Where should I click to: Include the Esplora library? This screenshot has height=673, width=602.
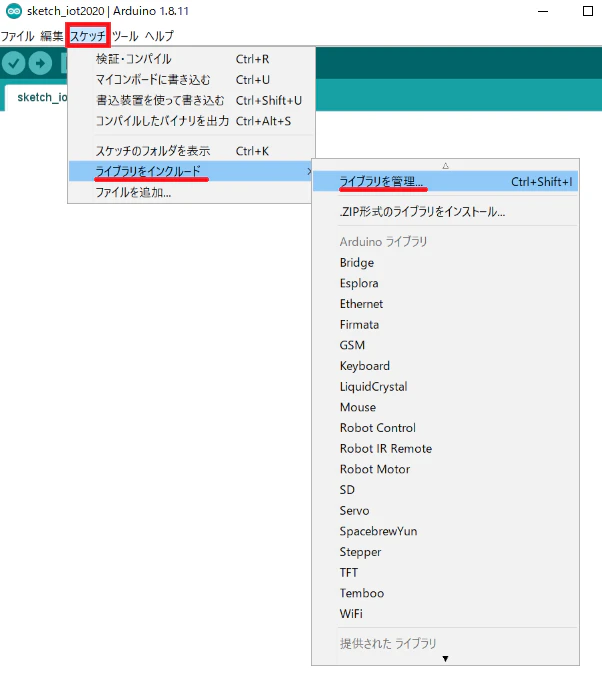point(445,283)
